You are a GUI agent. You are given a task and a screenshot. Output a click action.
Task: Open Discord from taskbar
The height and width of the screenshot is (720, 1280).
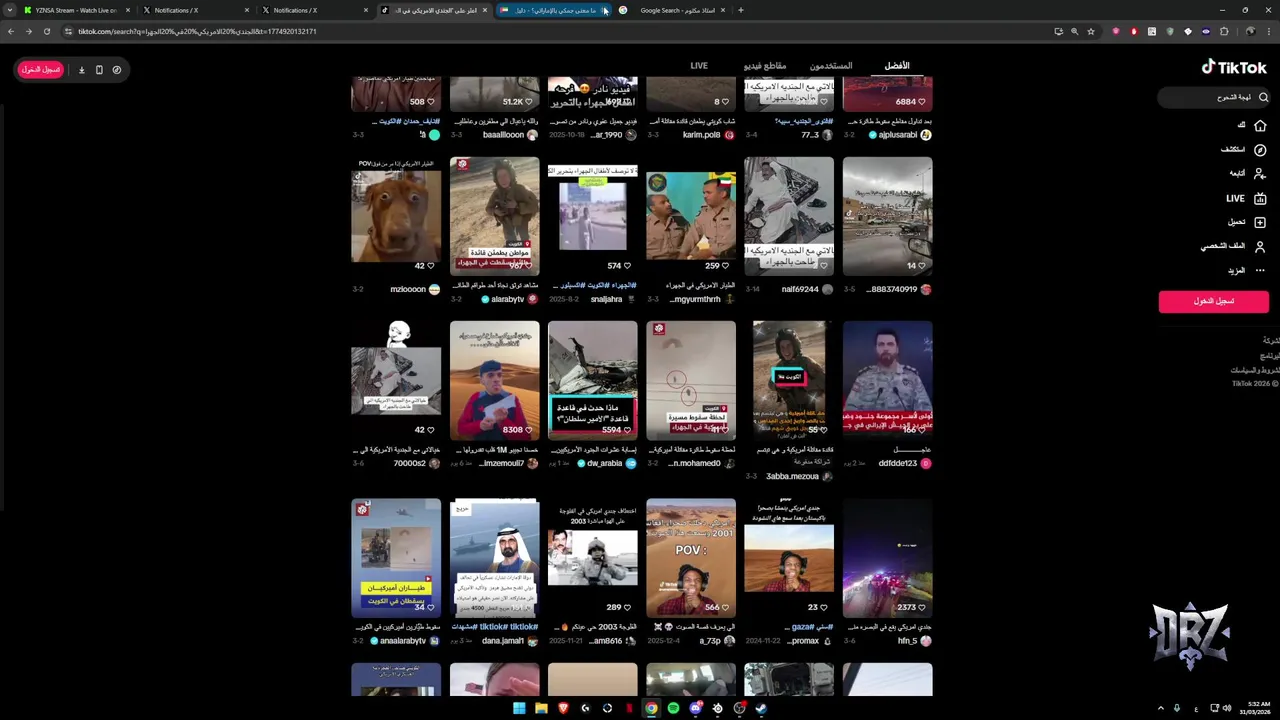pyautogui.click(x=695, y=708)
